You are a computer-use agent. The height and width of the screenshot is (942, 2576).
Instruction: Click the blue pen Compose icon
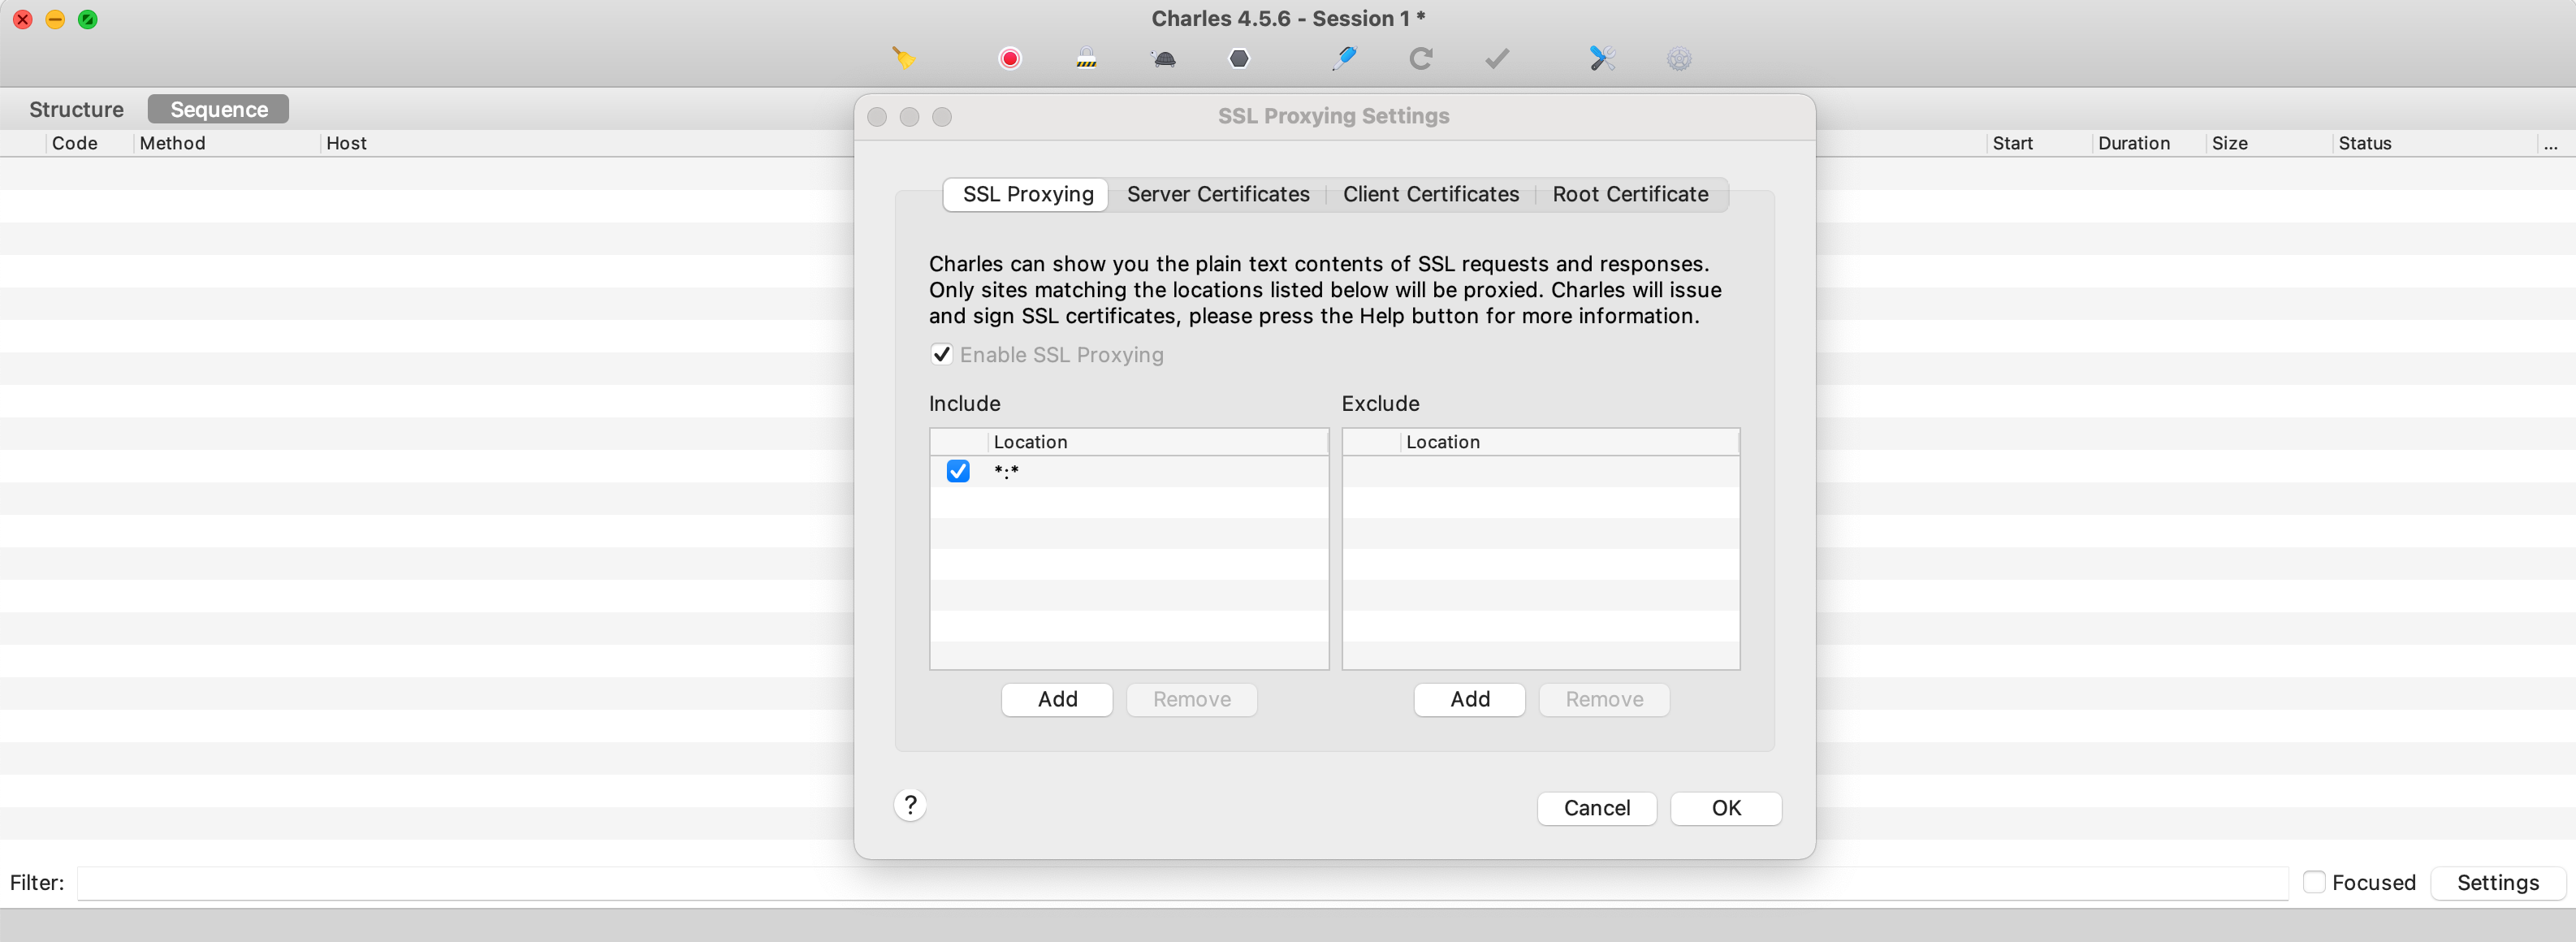tap(1344, 58)
